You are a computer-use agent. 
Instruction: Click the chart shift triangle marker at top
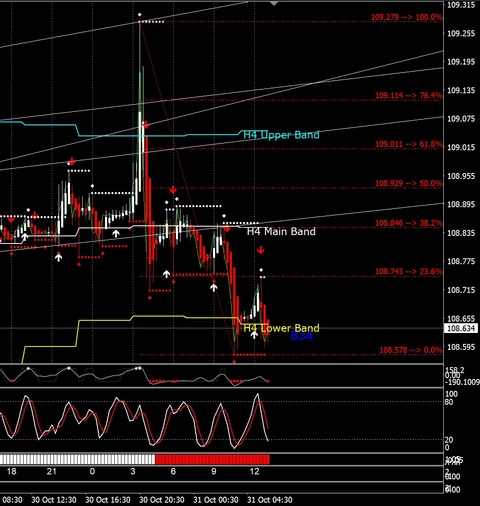coord(274,3)
